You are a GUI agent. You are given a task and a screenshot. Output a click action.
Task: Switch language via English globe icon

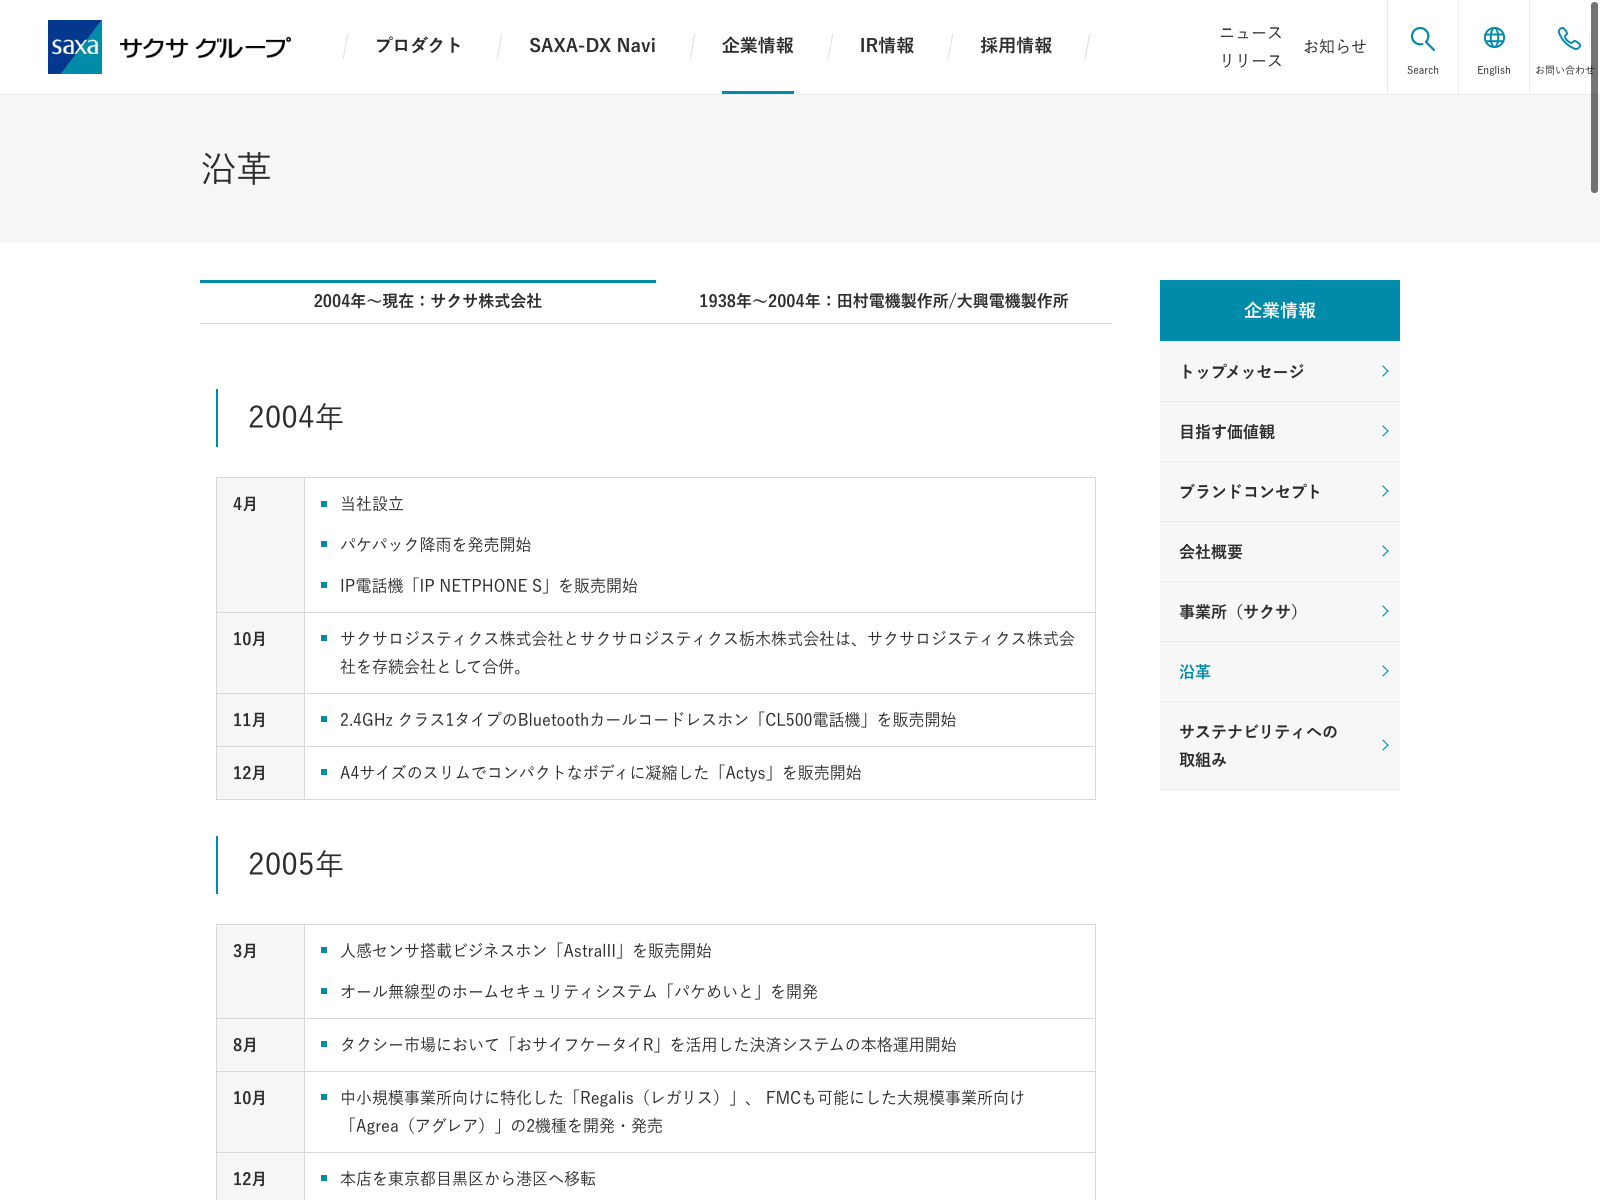pyautogui.click(x=1494, y=38)
